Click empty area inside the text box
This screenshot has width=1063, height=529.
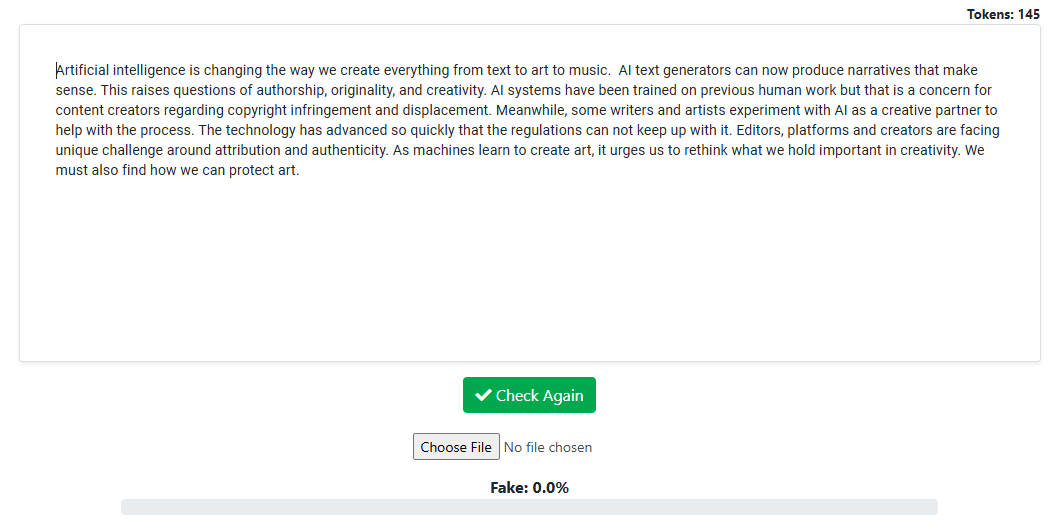(529, 270)
